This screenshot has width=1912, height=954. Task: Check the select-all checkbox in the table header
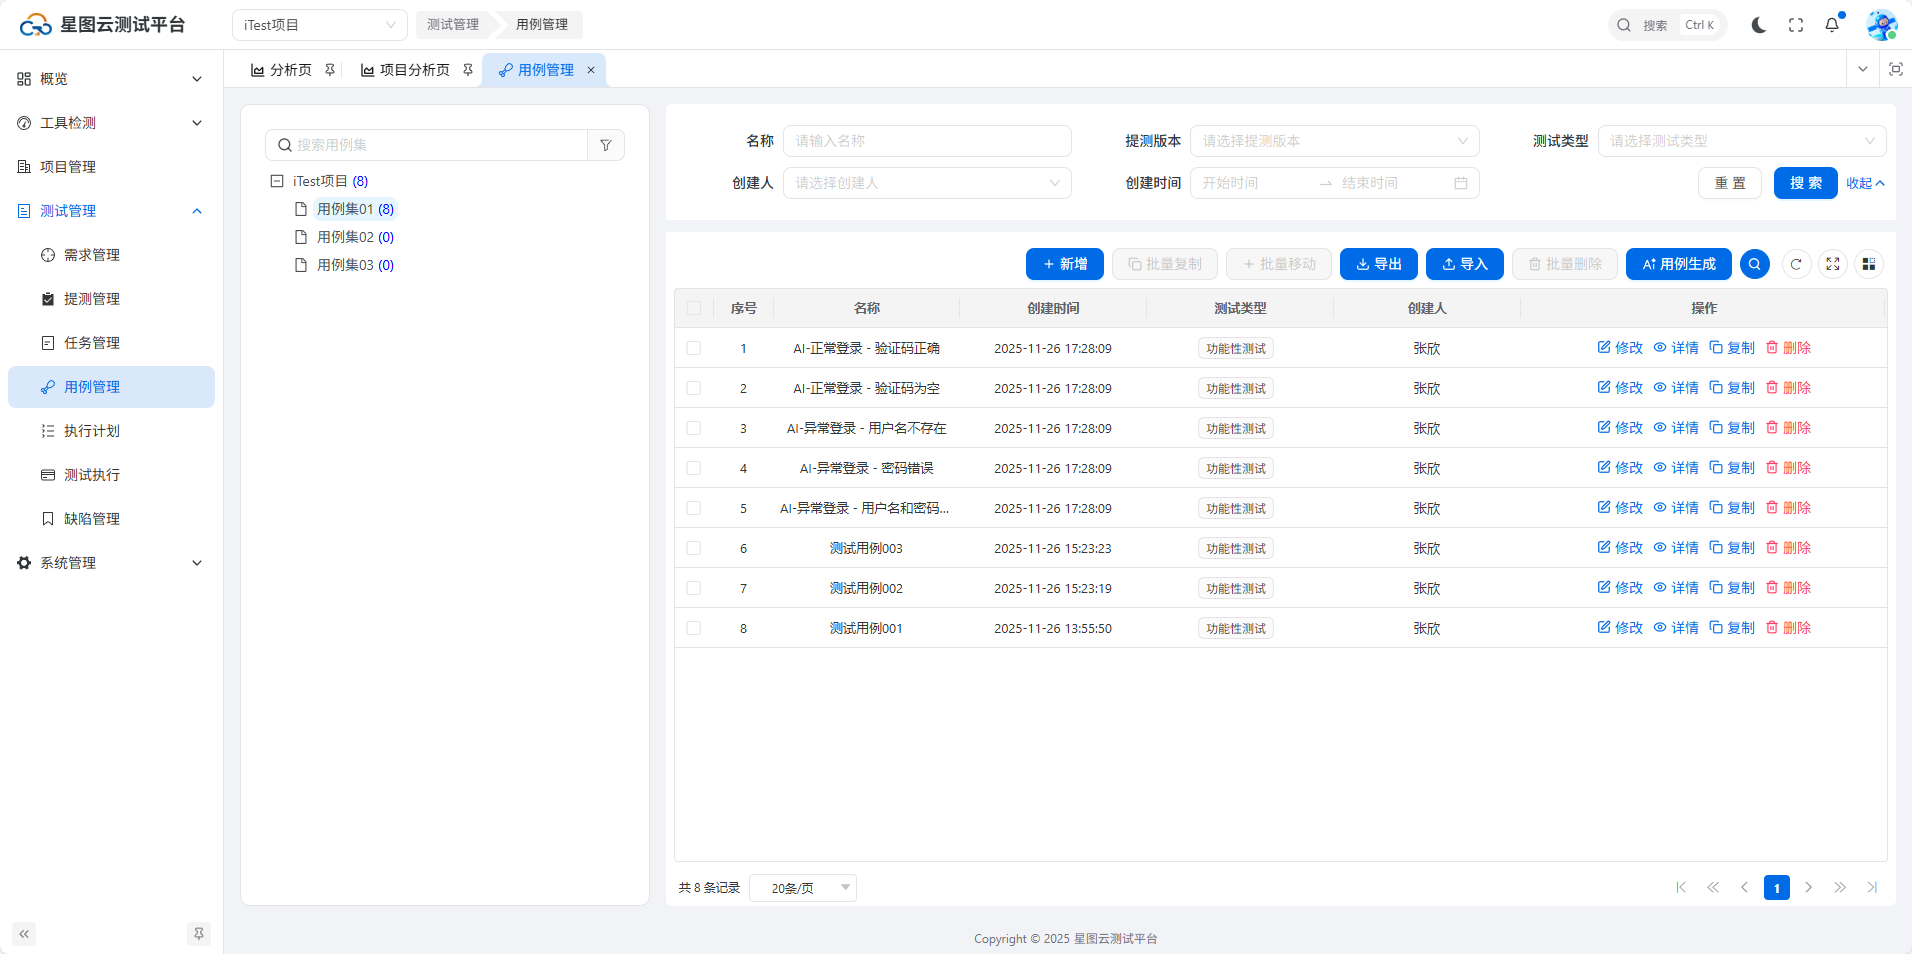click(694, 308)
